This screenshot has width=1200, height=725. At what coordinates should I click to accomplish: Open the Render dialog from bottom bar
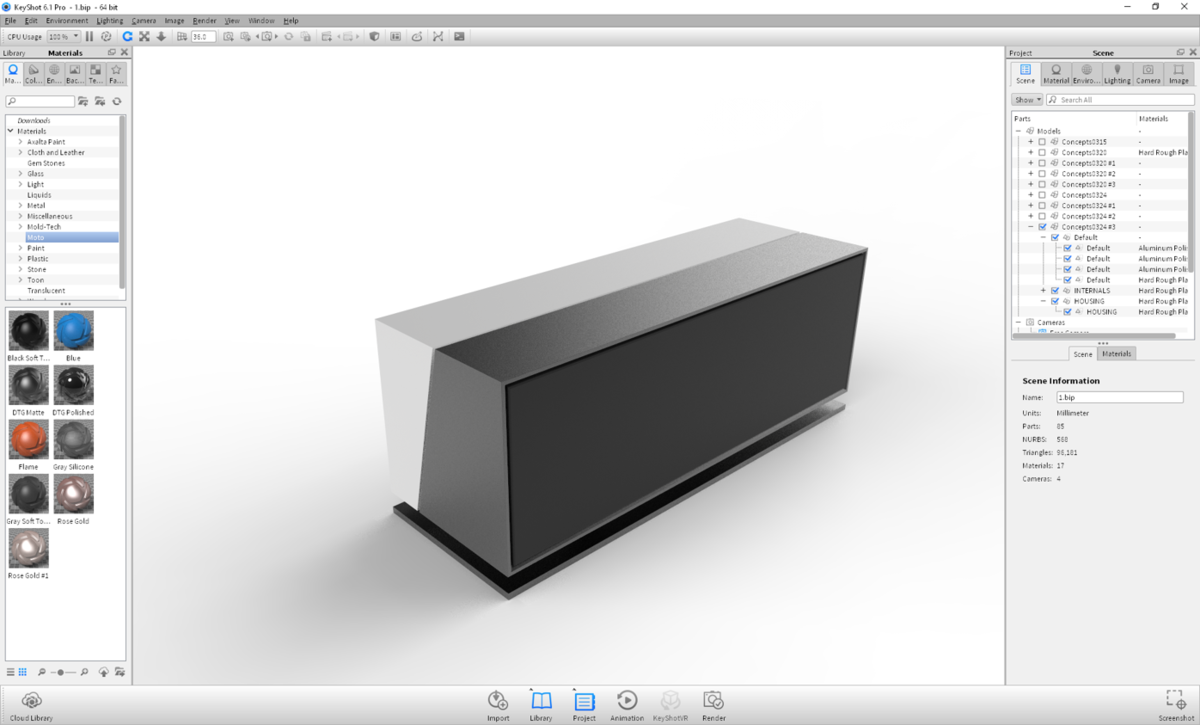pos(713,705)
